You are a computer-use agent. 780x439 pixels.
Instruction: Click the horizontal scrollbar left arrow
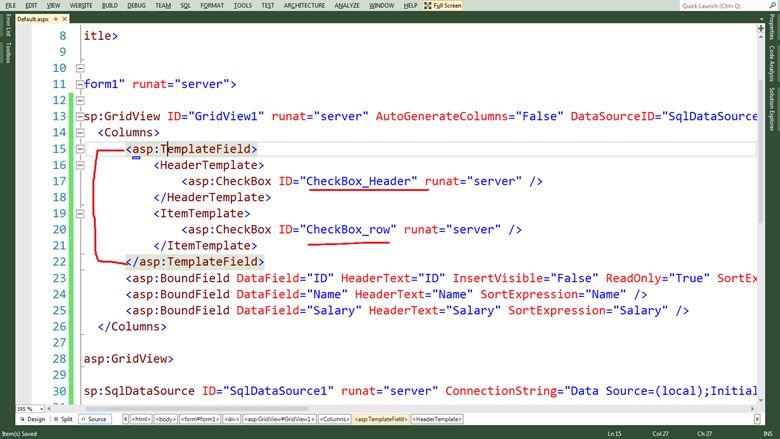[x=49, y=409]
